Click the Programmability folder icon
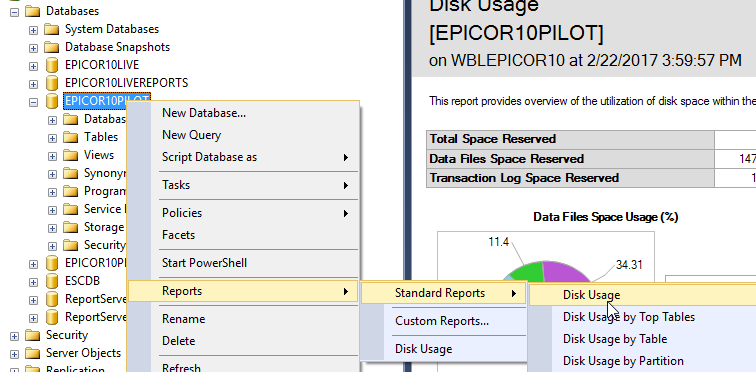The width and height of the screenshot is (756, 372). click(71, 191)
